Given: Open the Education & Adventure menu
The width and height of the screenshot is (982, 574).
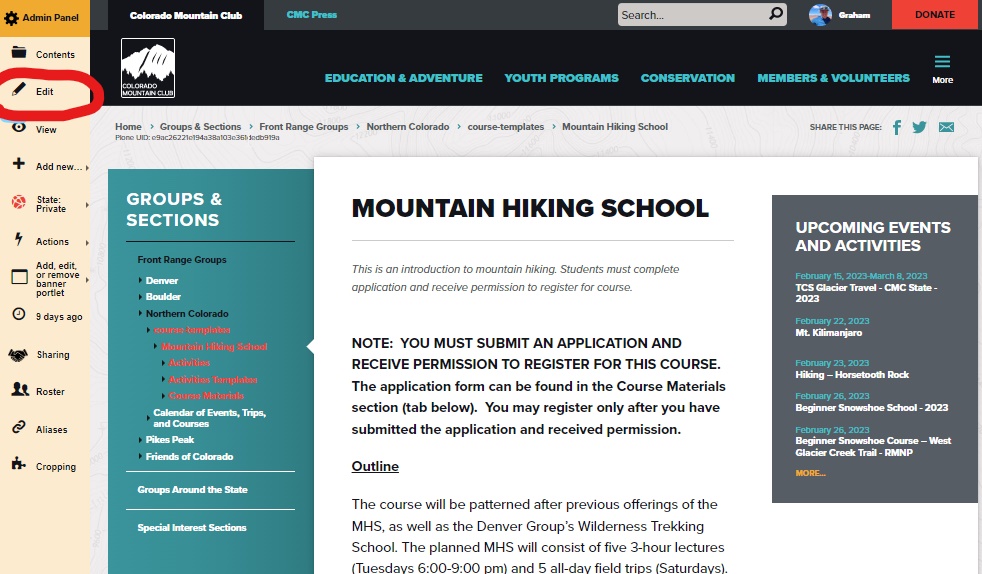Looking at the screenshot, I should [x=403, y=78].
